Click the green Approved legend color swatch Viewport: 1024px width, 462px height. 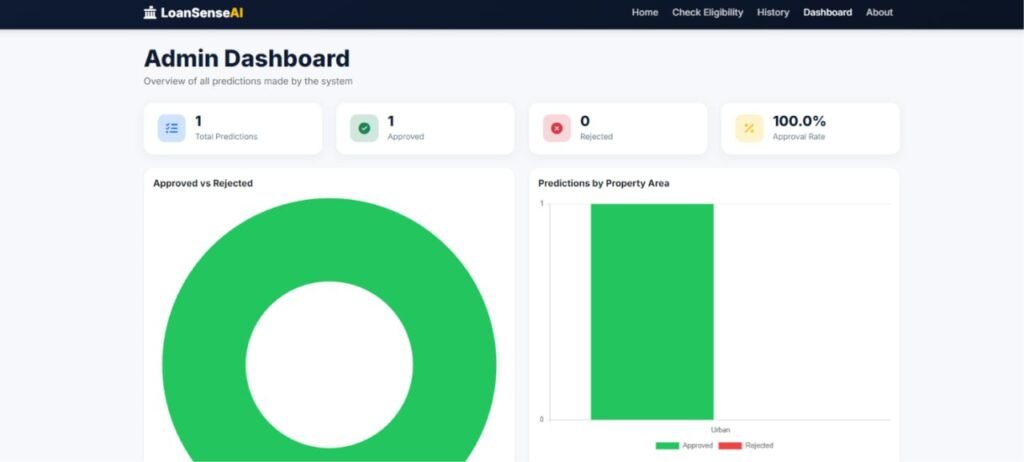[x=667, y=446]
